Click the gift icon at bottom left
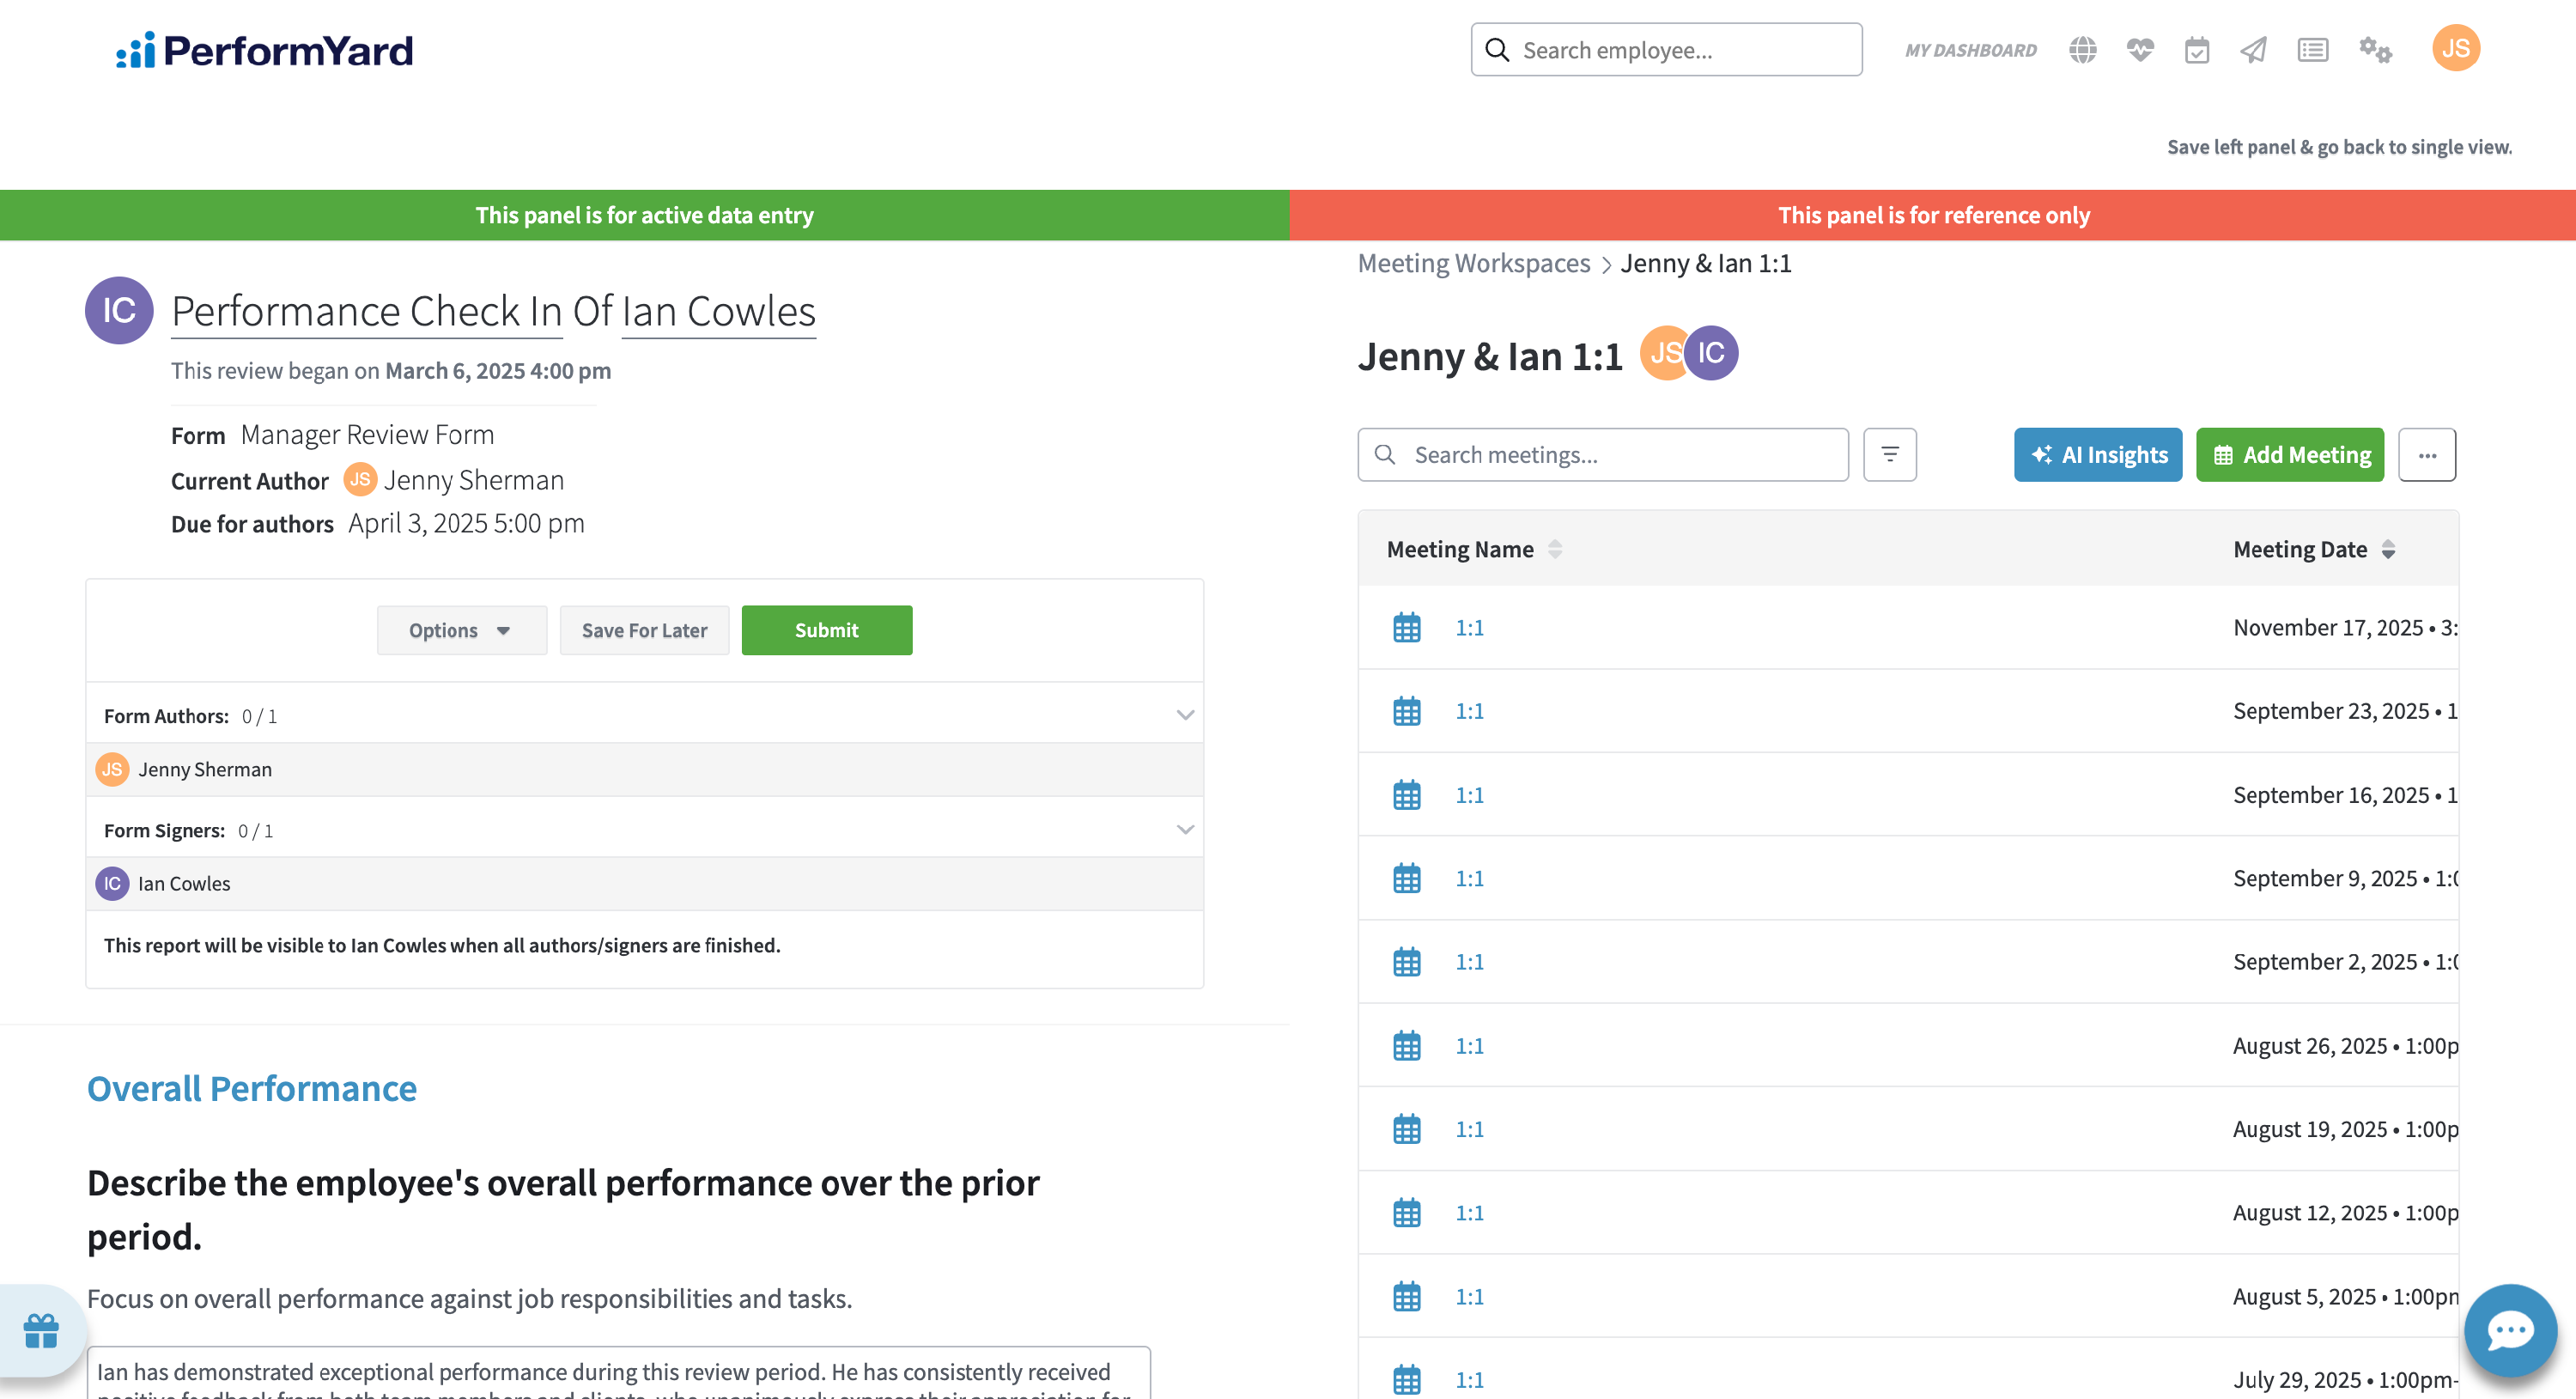The height and width of the screenshot is (1399, 2576). click(x=41, y=1330)
